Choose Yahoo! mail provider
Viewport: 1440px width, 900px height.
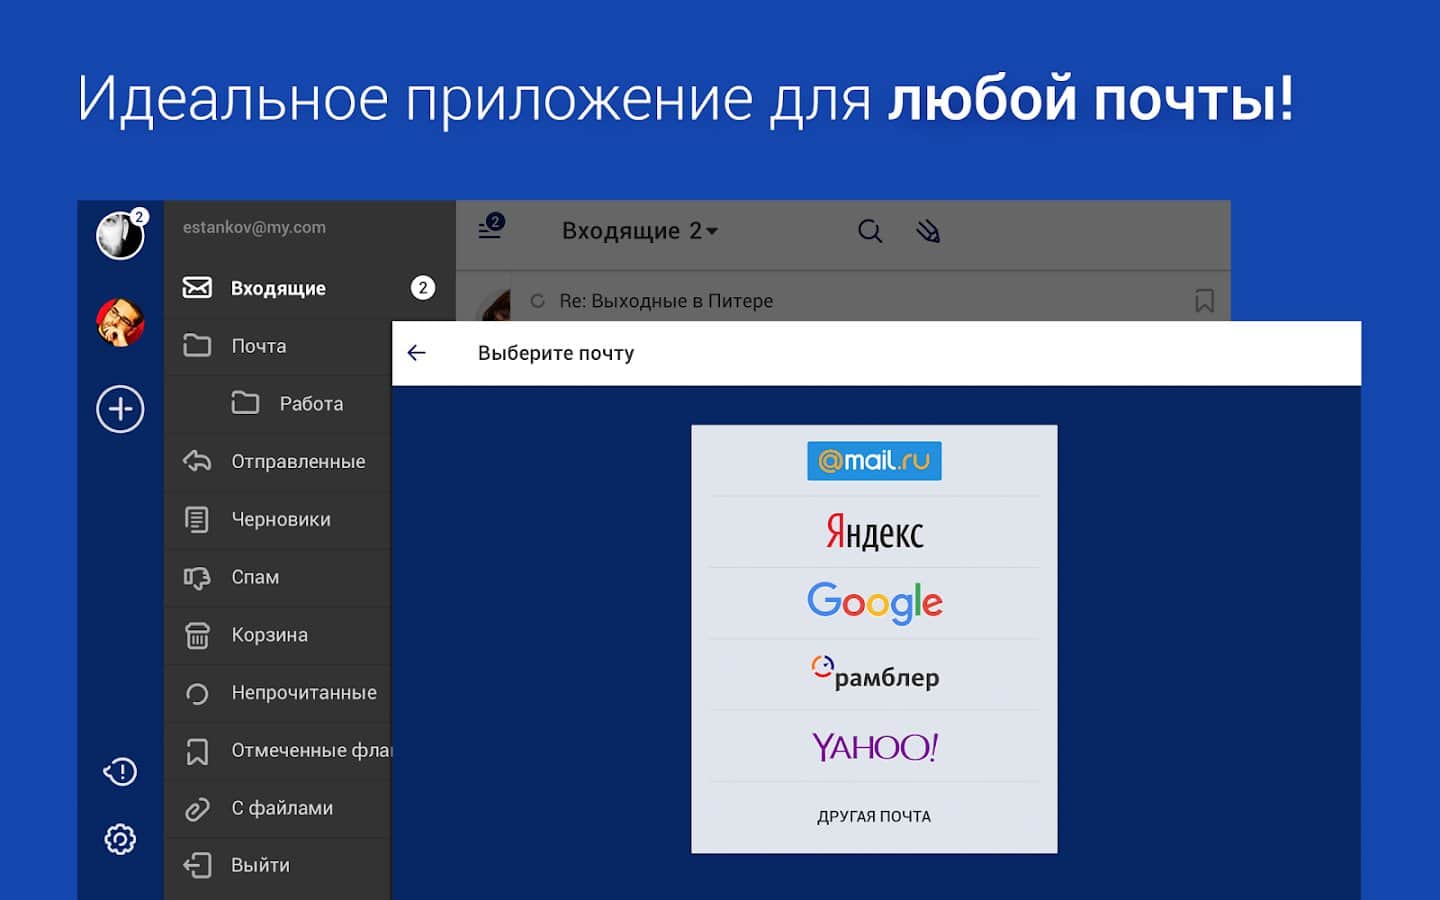(874, 747)
